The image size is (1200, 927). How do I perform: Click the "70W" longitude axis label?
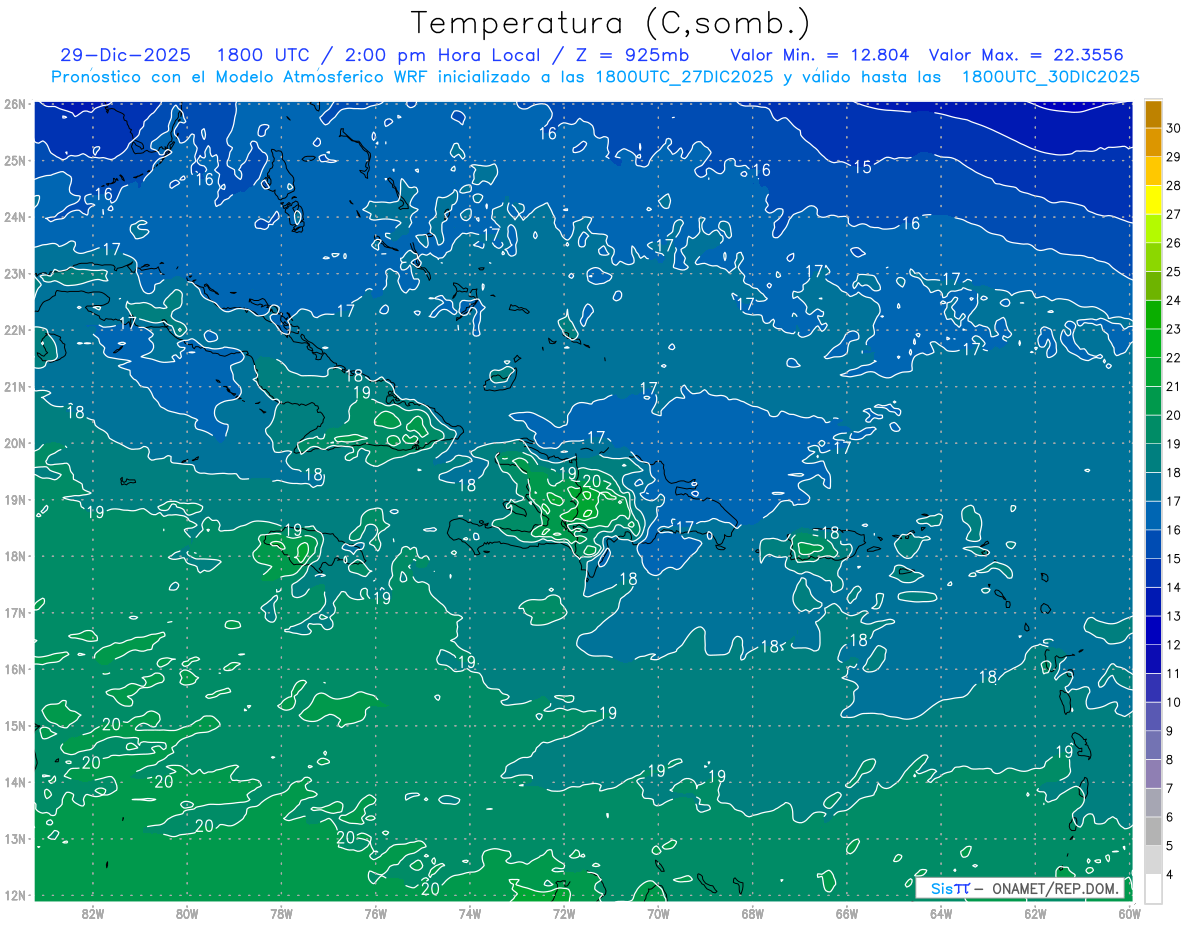[x=658, y=913]
